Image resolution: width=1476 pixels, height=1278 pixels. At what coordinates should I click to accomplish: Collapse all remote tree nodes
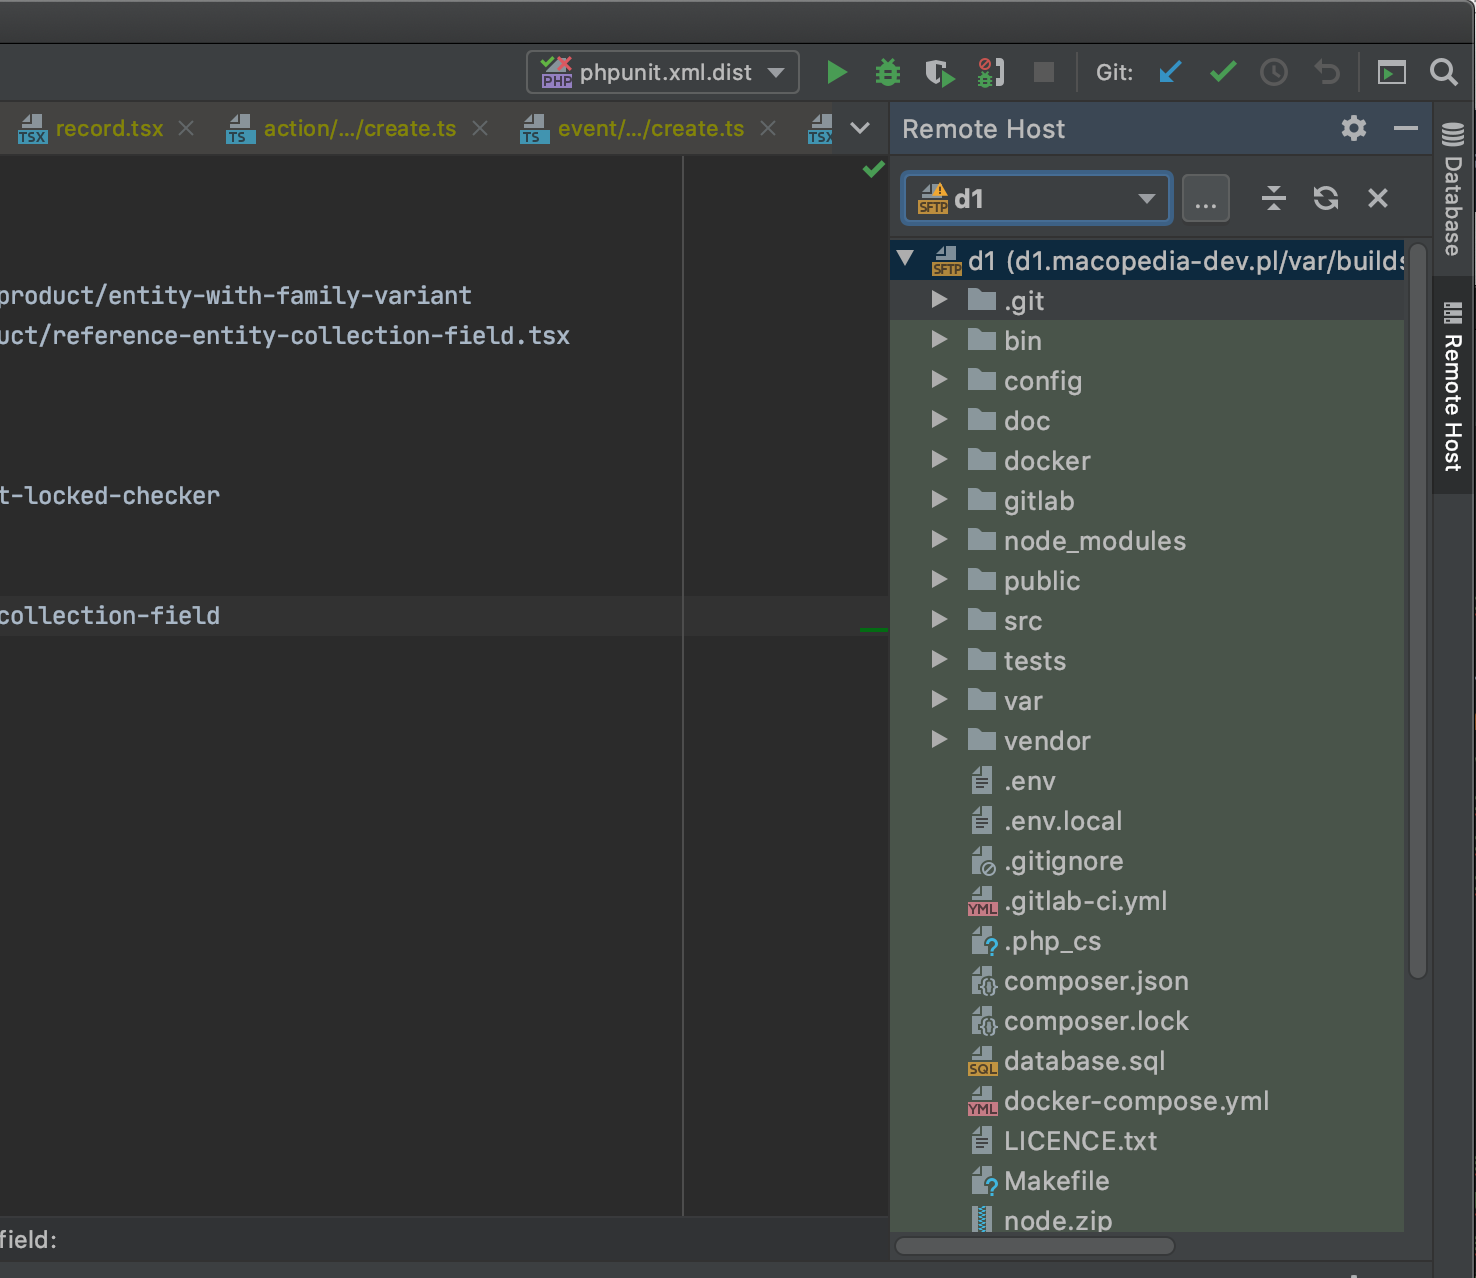(x=1273, y=199)
